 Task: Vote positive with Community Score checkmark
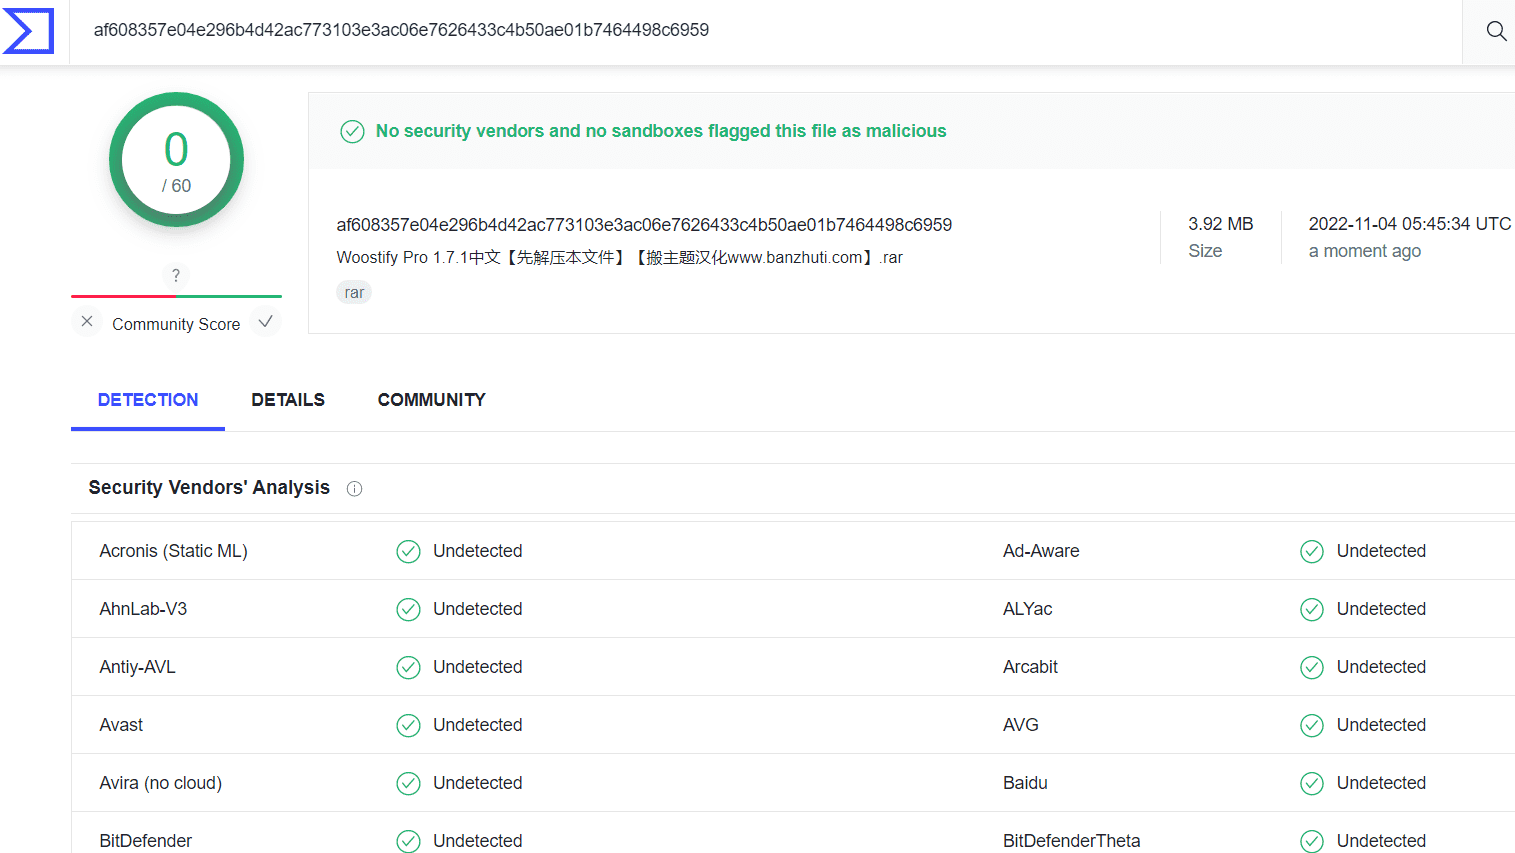tap(265, 322)
